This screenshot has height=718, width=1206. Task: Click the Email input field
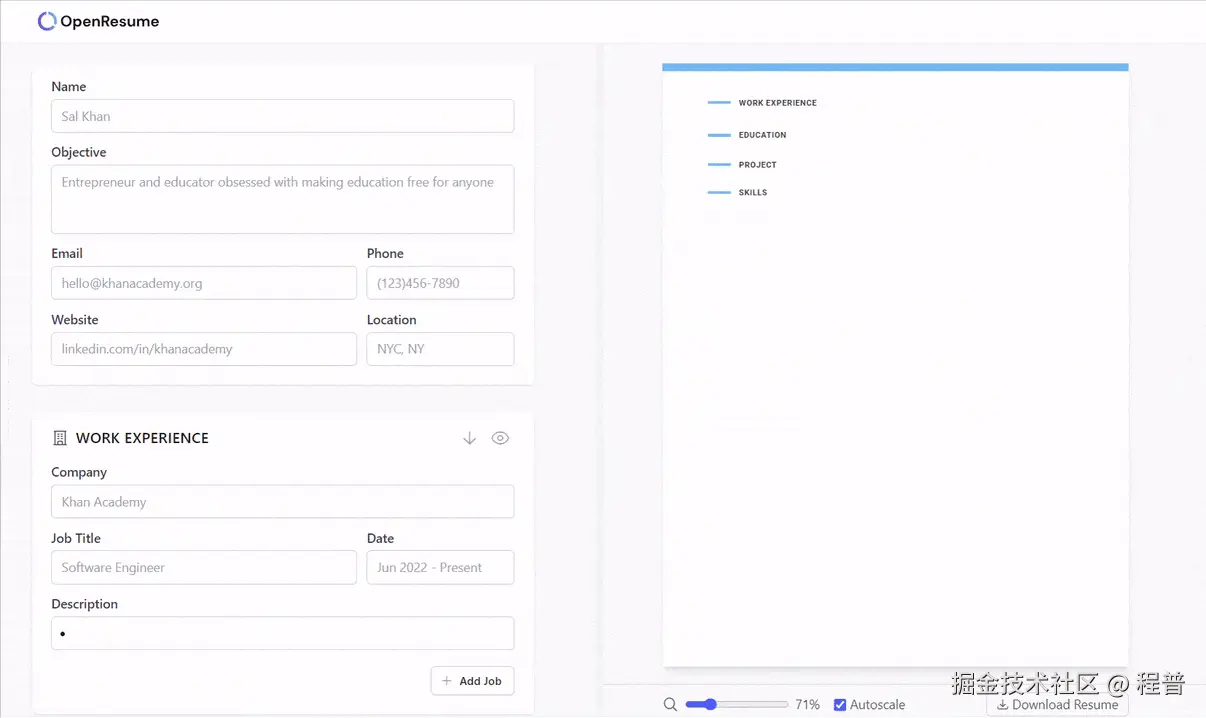[x=204, y=283]
